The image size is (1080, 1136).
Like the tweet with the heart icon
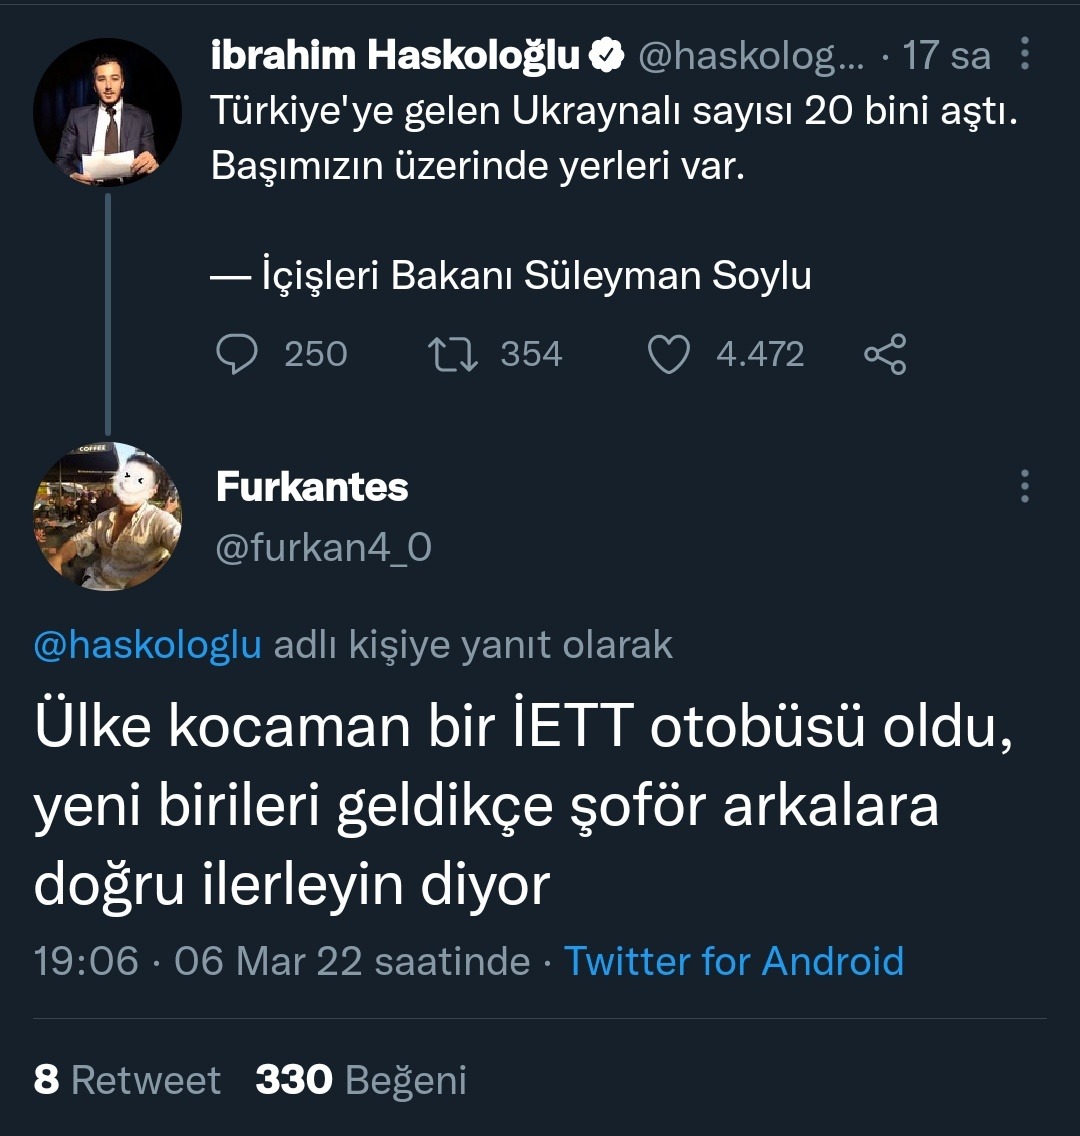[x=669, y=354]
